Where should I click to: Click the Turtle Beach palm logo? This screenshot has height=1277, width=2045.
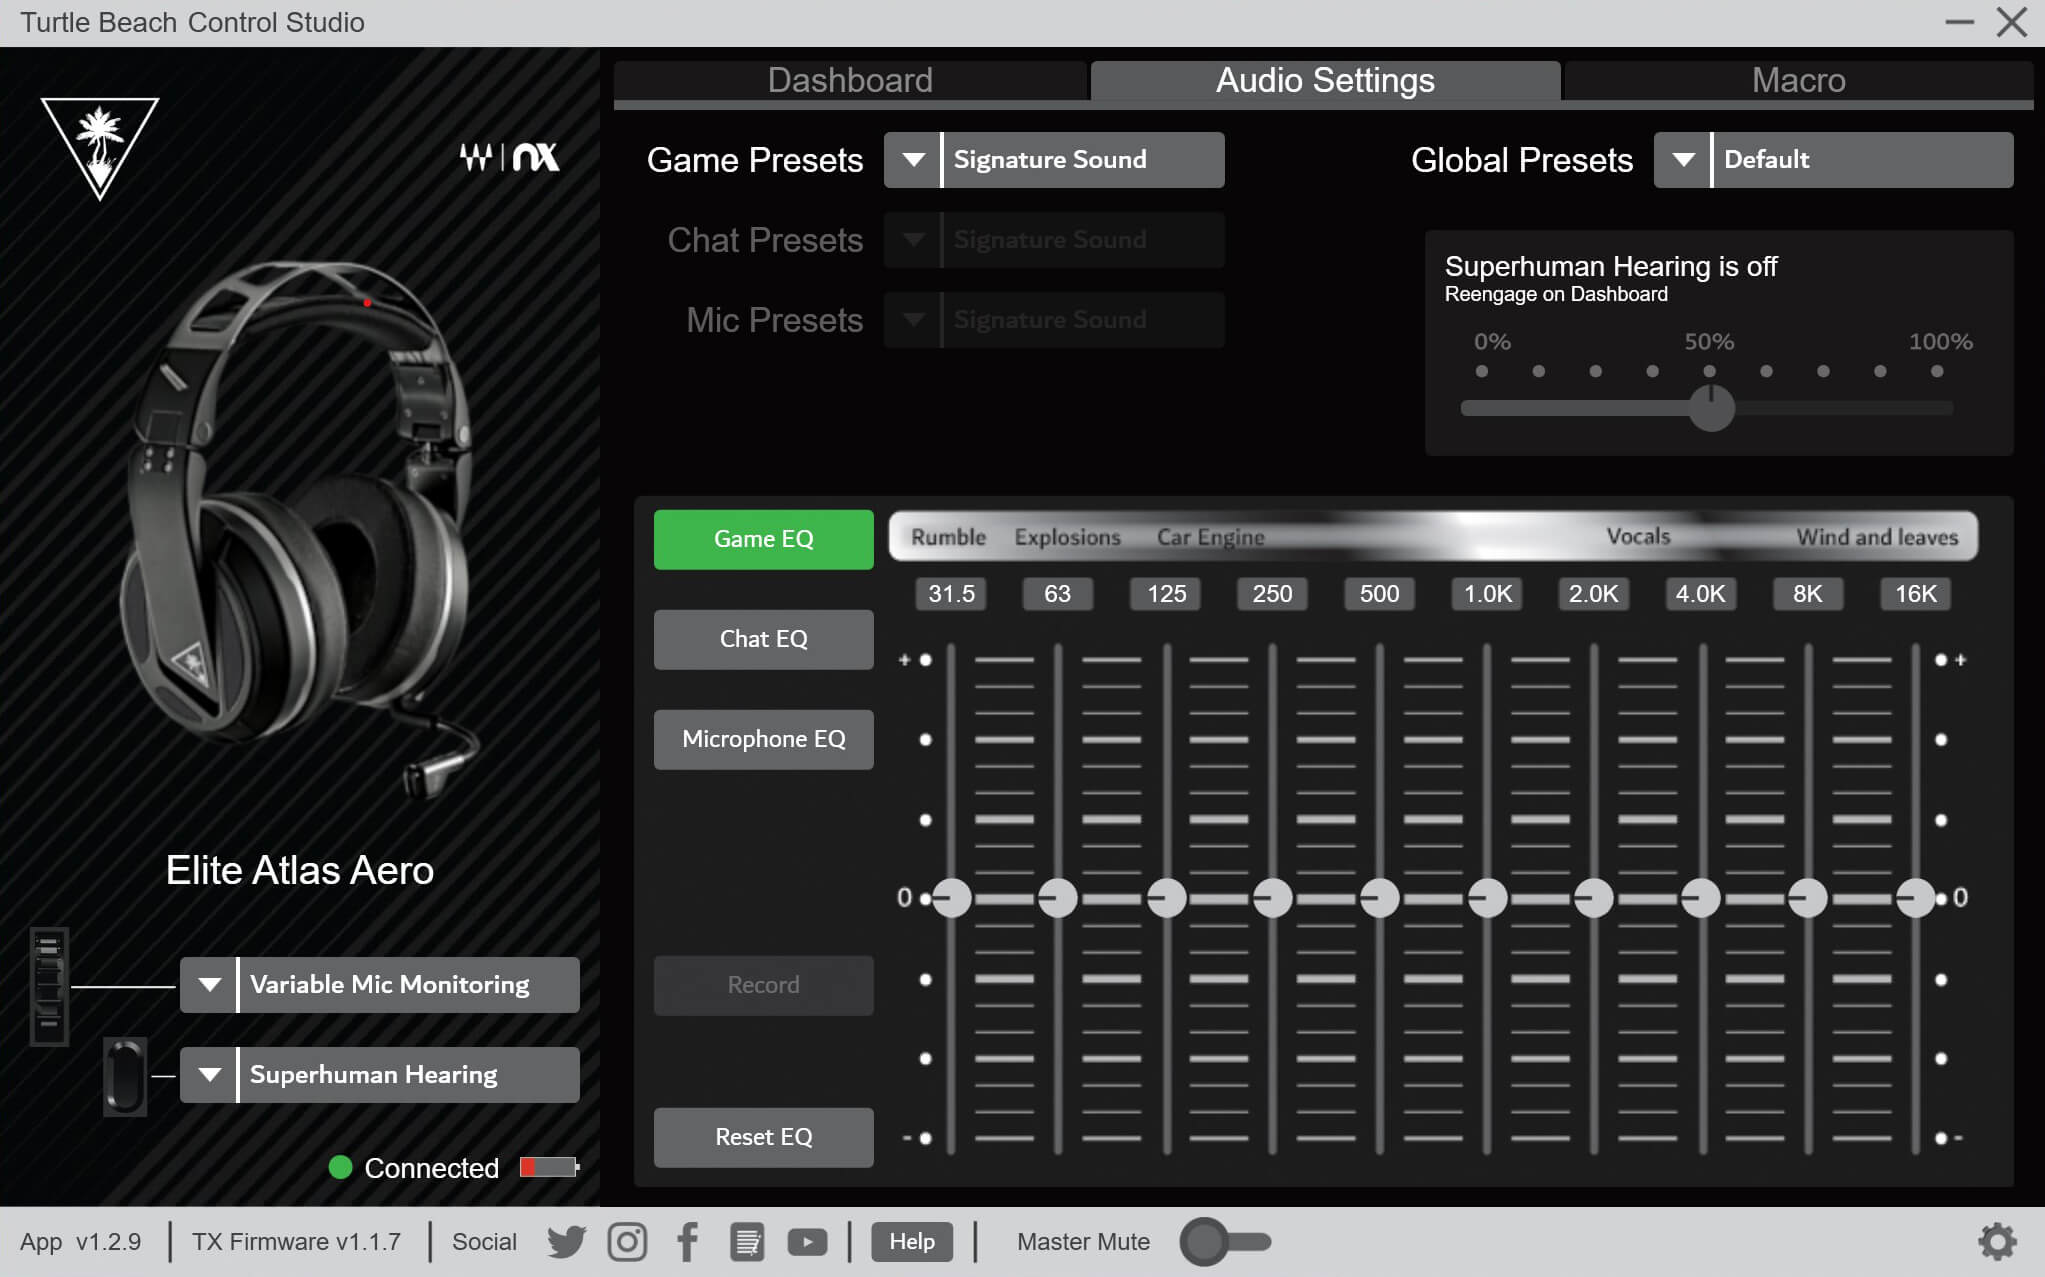[100, 145]
